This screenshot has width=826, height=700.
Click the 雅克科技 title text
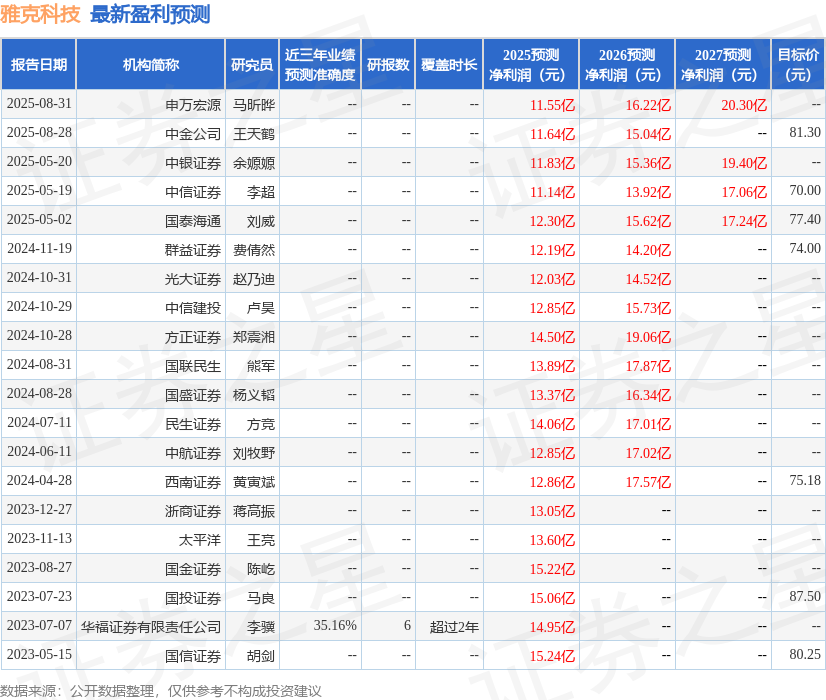pos(40,14)
